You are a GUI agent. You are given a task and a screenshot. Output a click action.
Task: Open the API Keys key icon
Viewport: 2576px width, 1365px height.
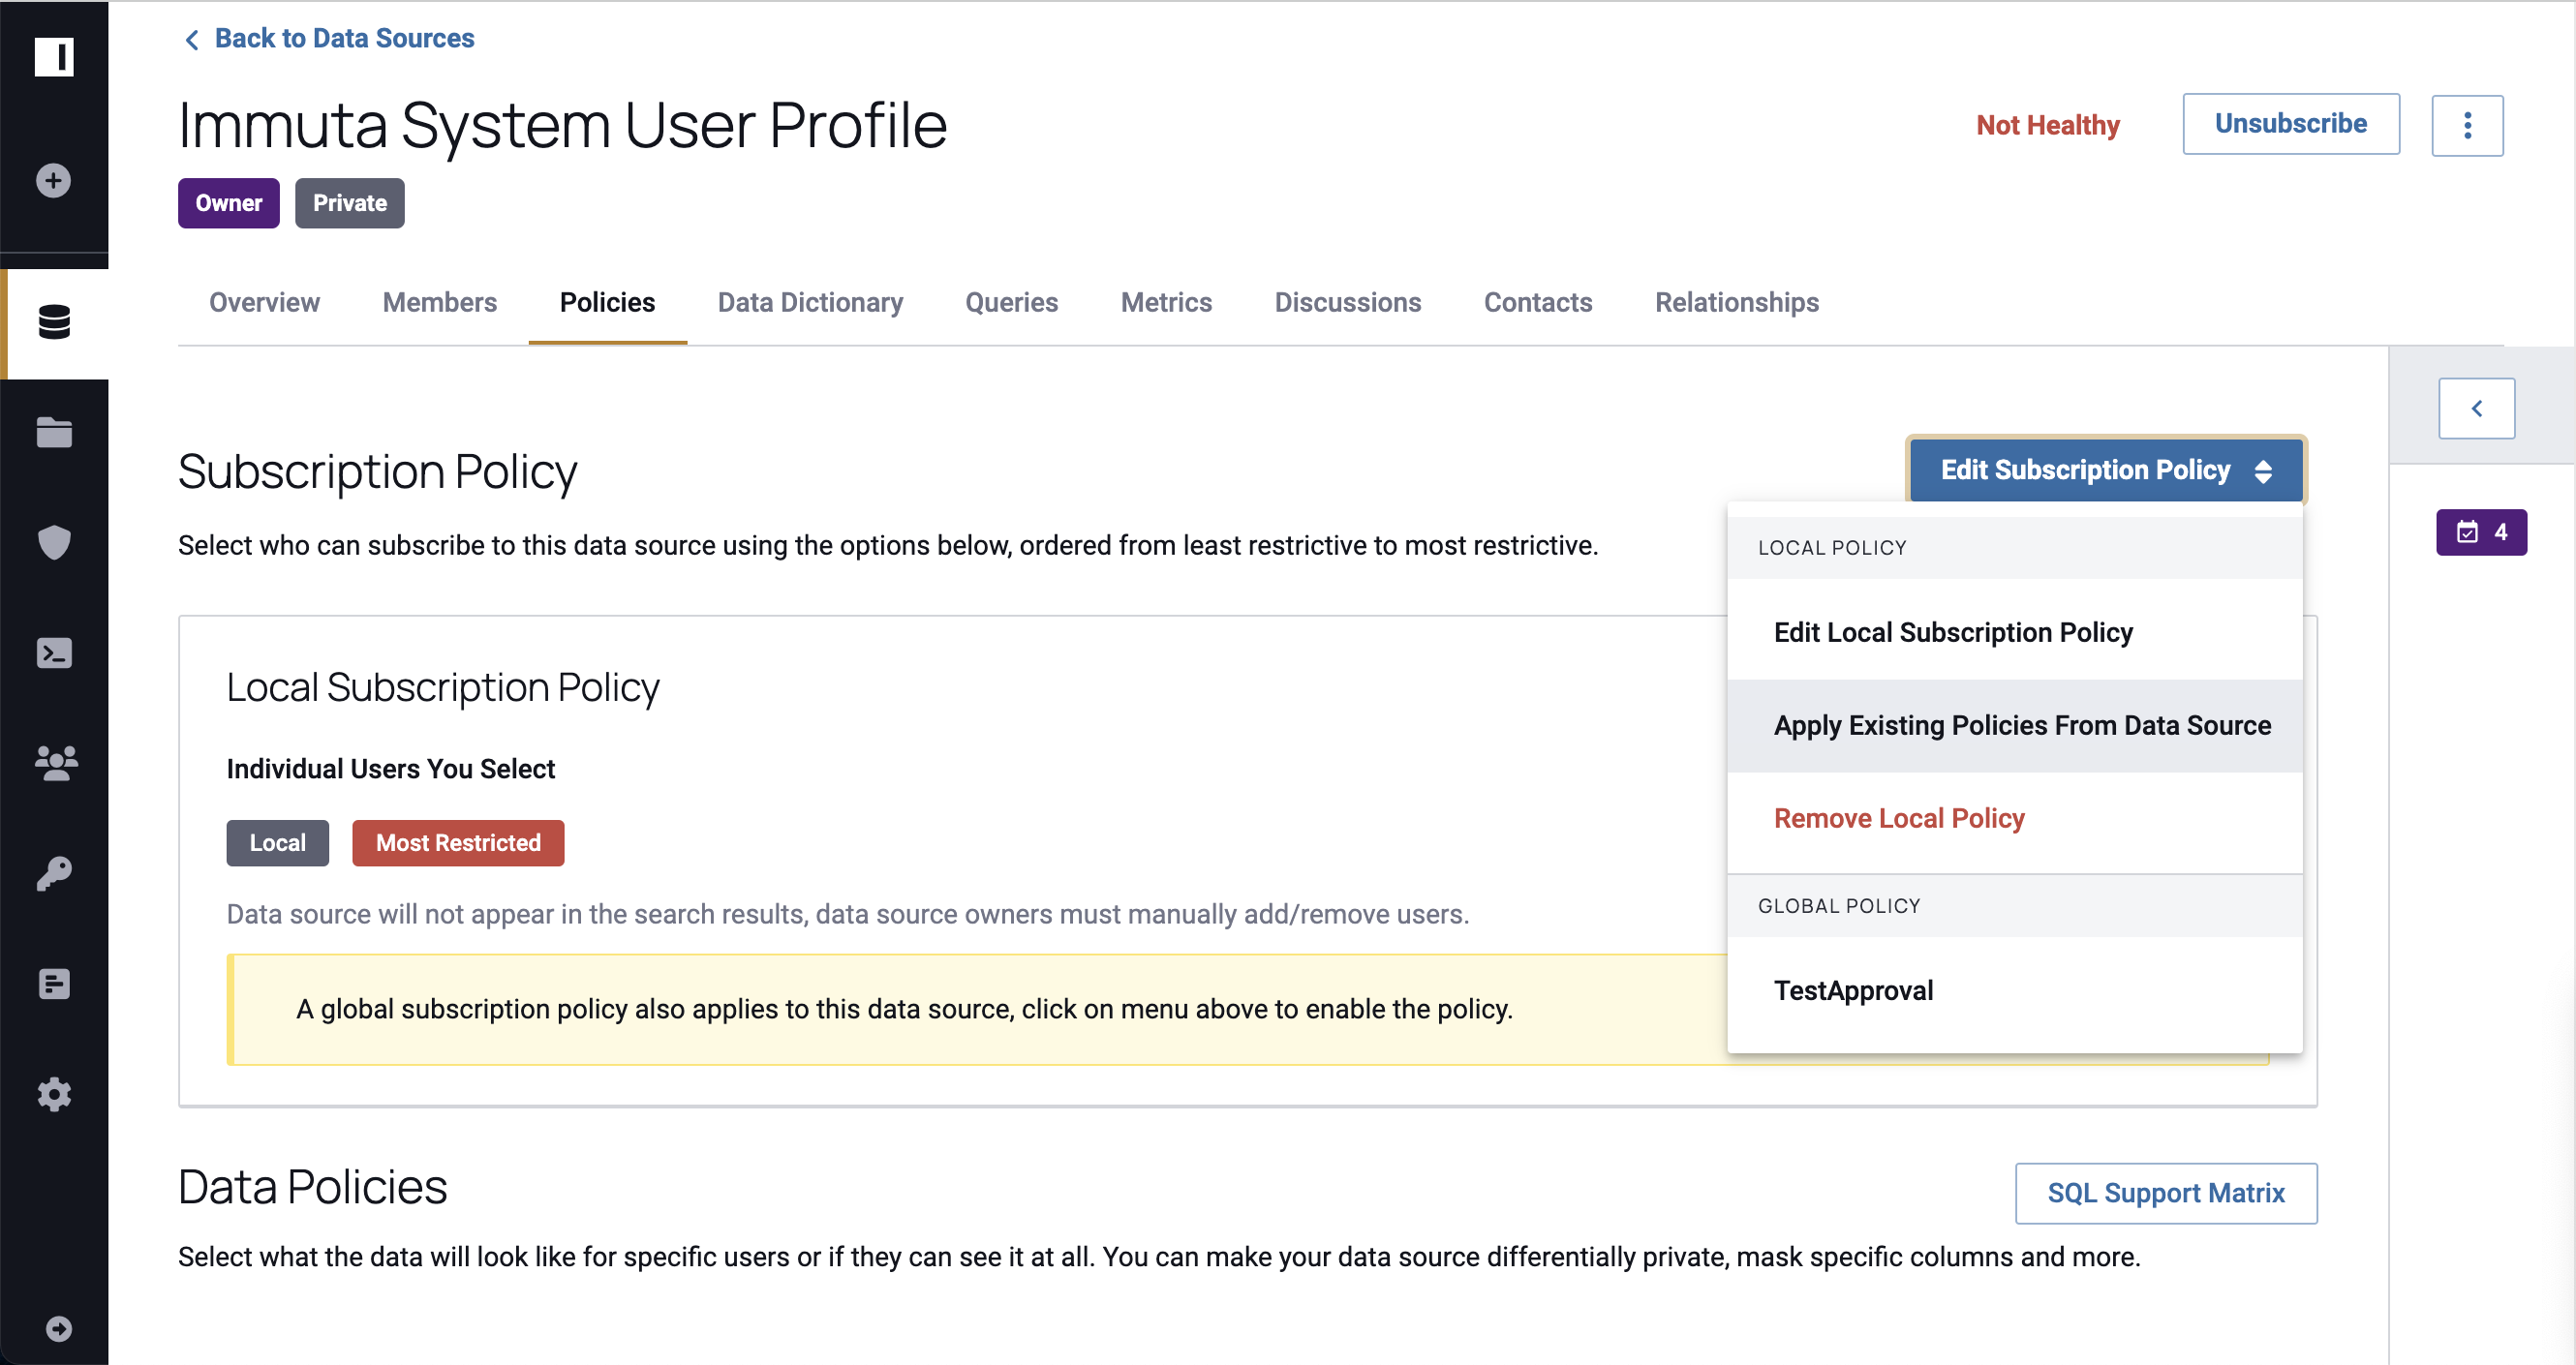(54, 874)
